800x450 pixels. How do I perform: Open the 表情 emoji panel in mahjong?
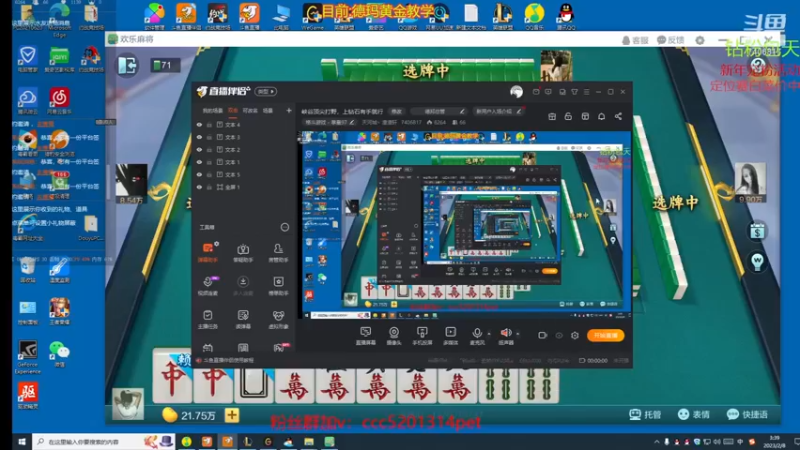pos(694,414)
